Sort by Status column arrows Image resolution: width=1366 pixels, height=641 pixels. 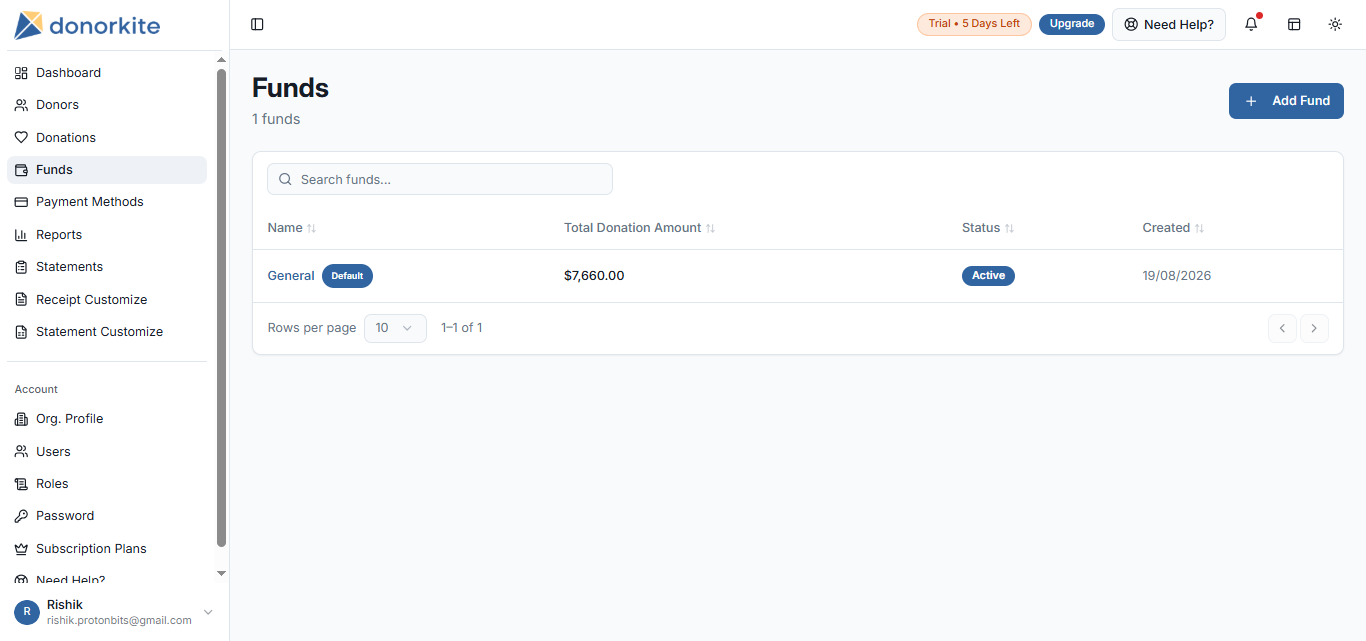(1009, 228)
